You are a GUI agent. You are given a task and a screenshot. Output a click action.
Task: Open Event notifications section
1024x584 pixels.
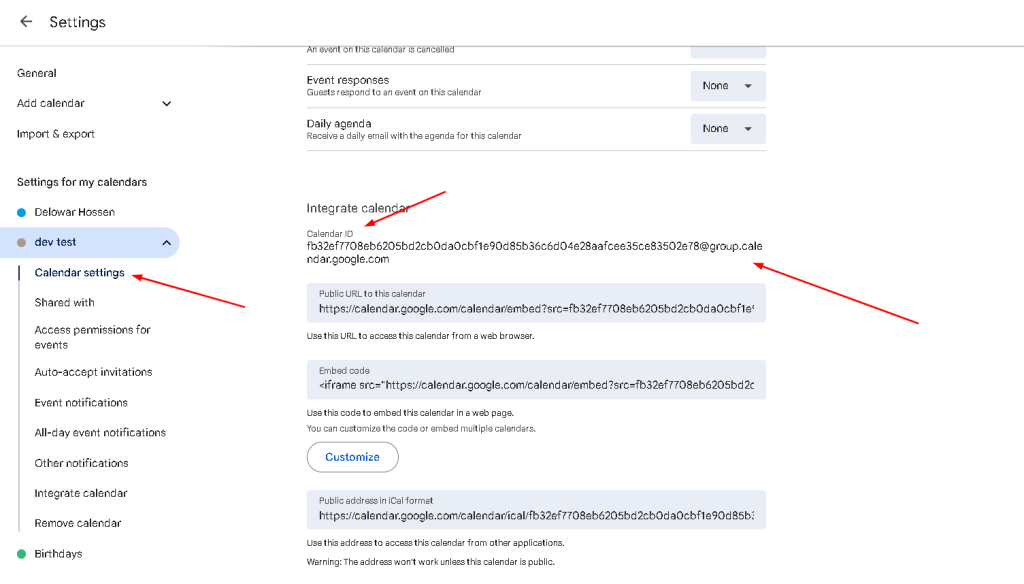click(x=81, y=403)
